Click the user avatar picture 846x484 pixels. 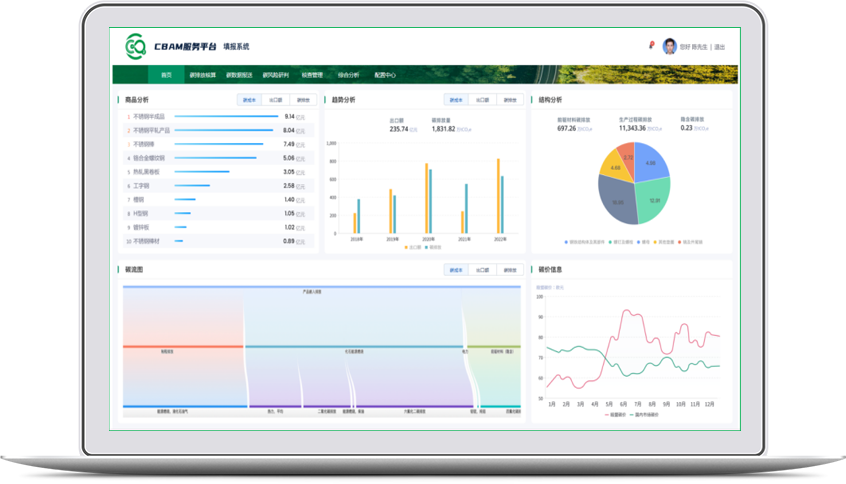669,46
